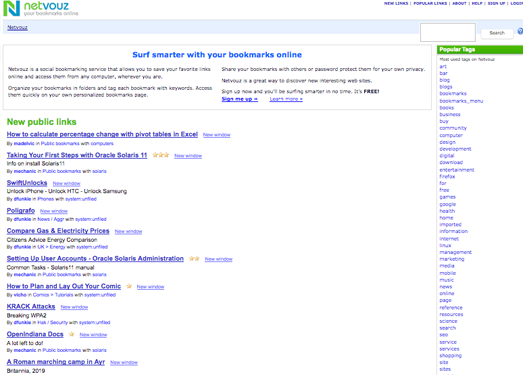The height and width of the screenshot is (375, 523).
Task: Select the 'download' popular tag
Action: pos(451,162)
